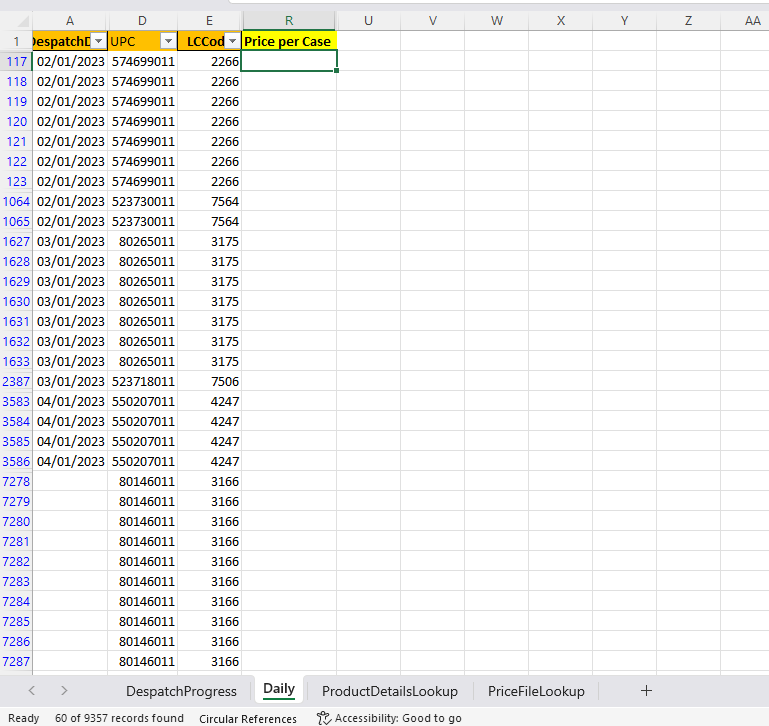Select column W header
Viewport: 769px width, 726px height.
[x=496, y=21]
